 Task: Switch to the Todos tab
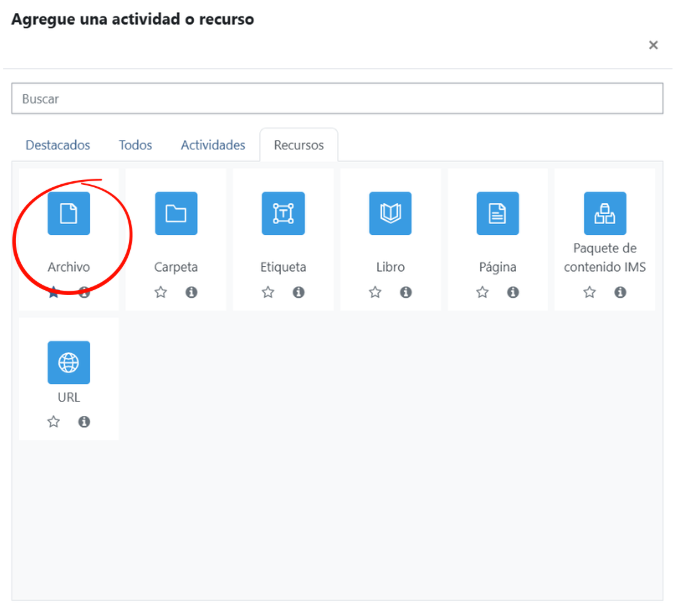click(x=135, y=145)
